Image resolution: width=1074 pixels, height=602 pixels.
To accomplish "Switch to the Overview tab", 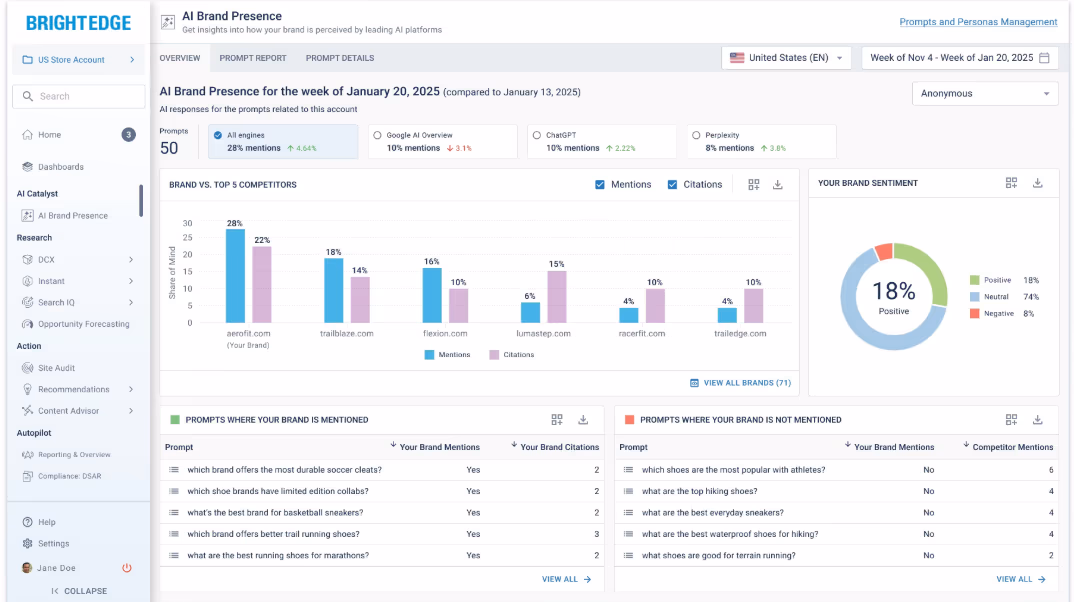I will point(180,58).
